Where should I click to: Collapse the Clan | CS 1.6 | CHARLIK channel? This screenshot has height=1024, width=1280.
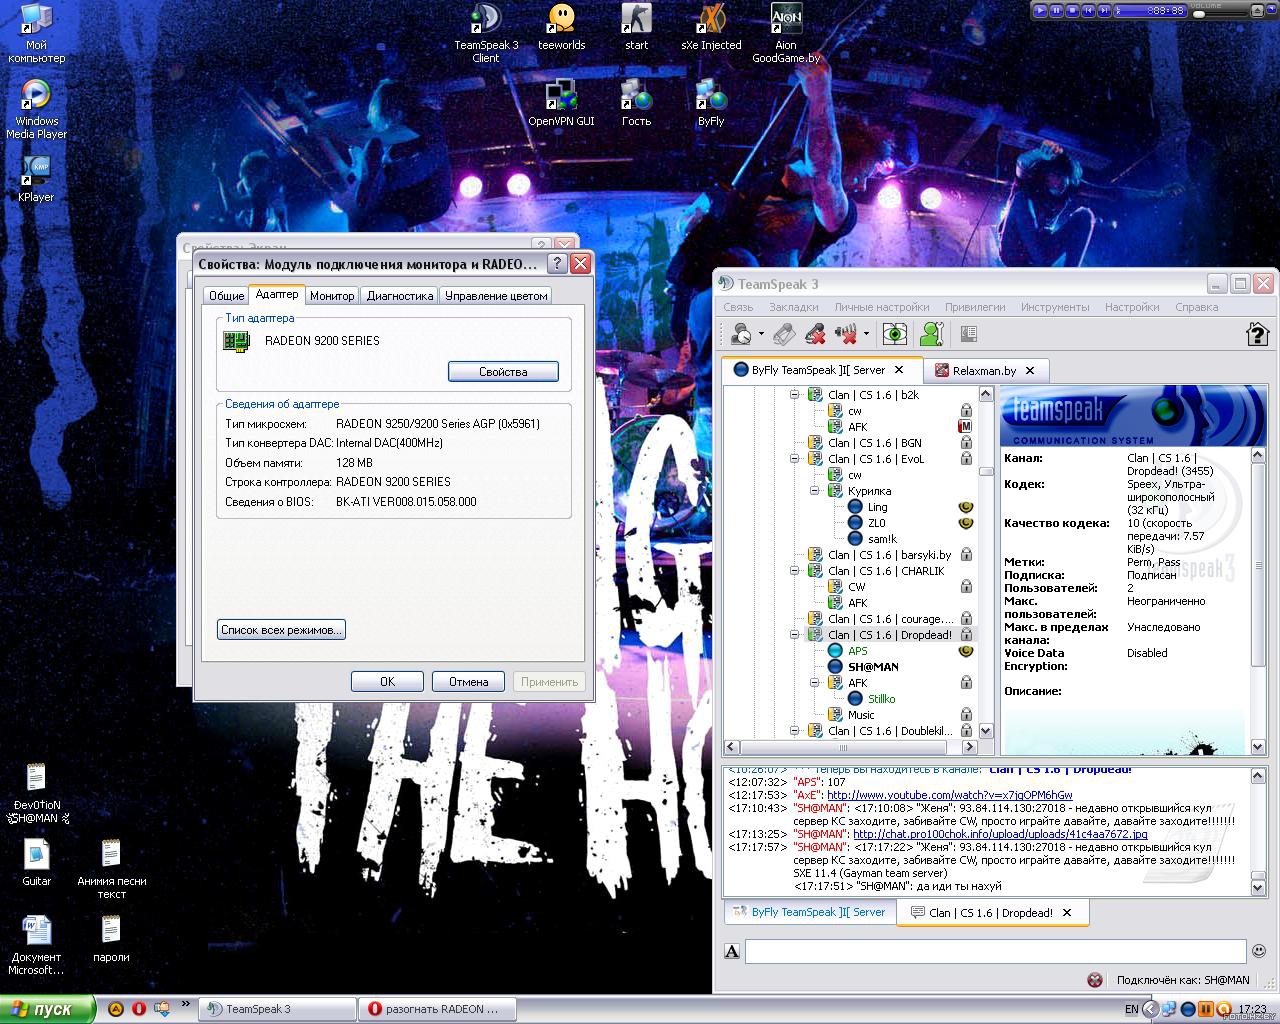[x=795, y=571]
